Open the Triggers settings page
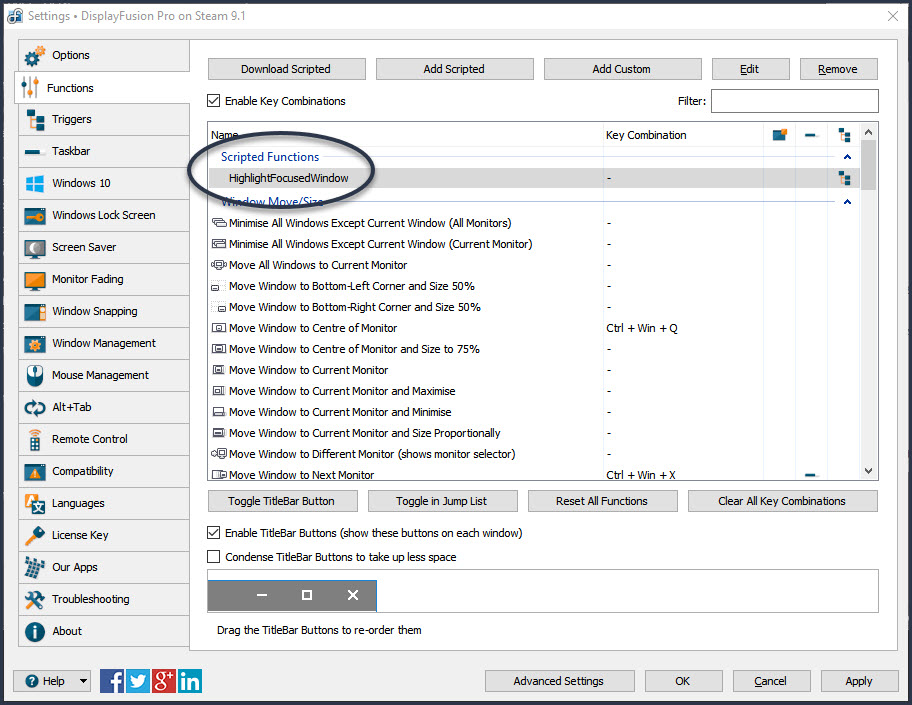The image size is (912, 705). click(x=104, y=119)
